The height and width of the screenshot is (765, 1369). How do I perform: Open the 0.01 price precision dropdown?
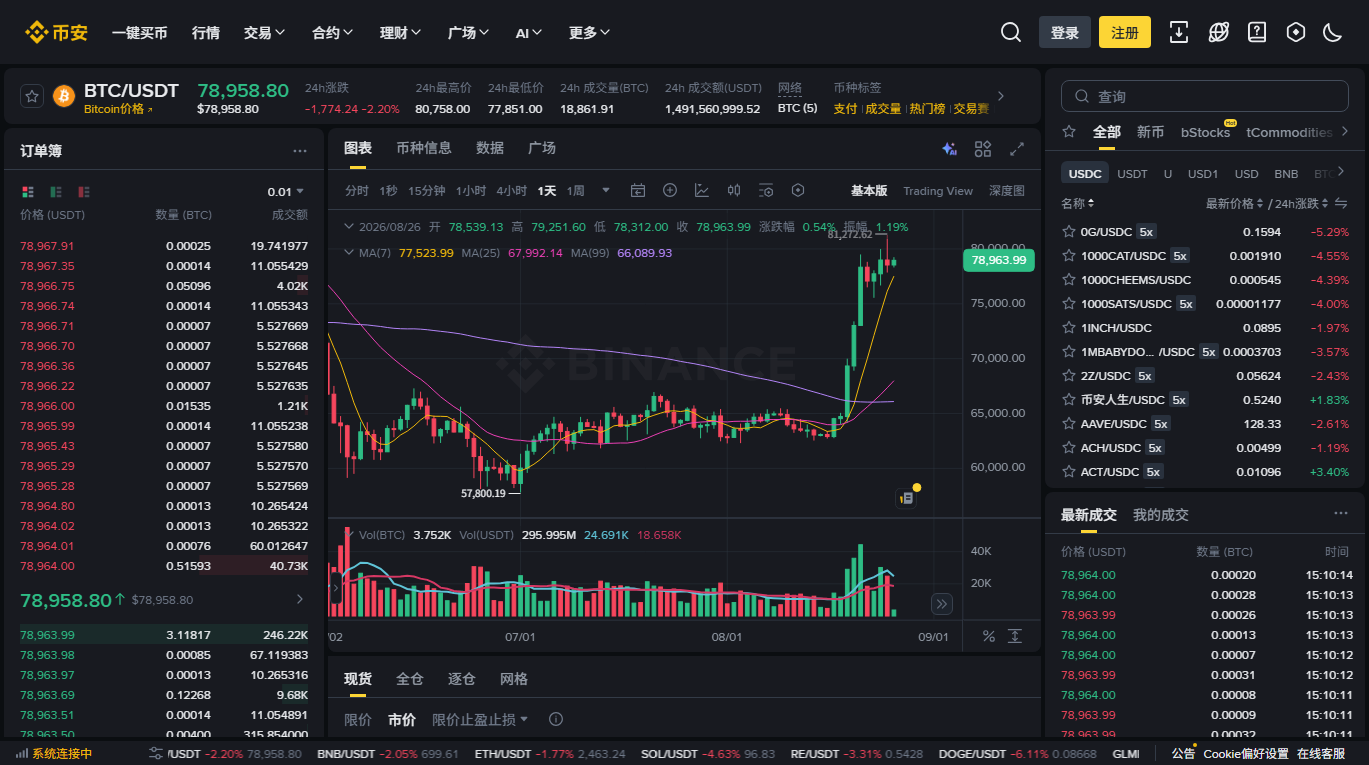tap(286, 191)
